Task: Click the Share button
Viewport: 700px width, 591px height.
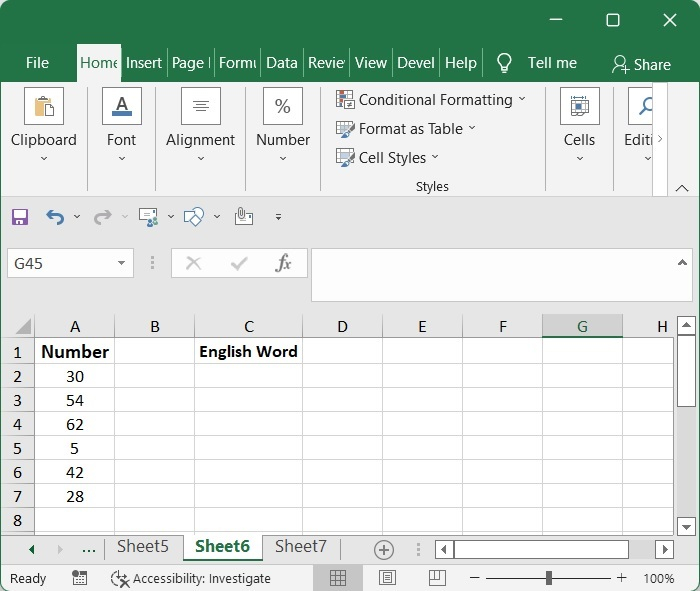Action: click(x=641, y=64)
